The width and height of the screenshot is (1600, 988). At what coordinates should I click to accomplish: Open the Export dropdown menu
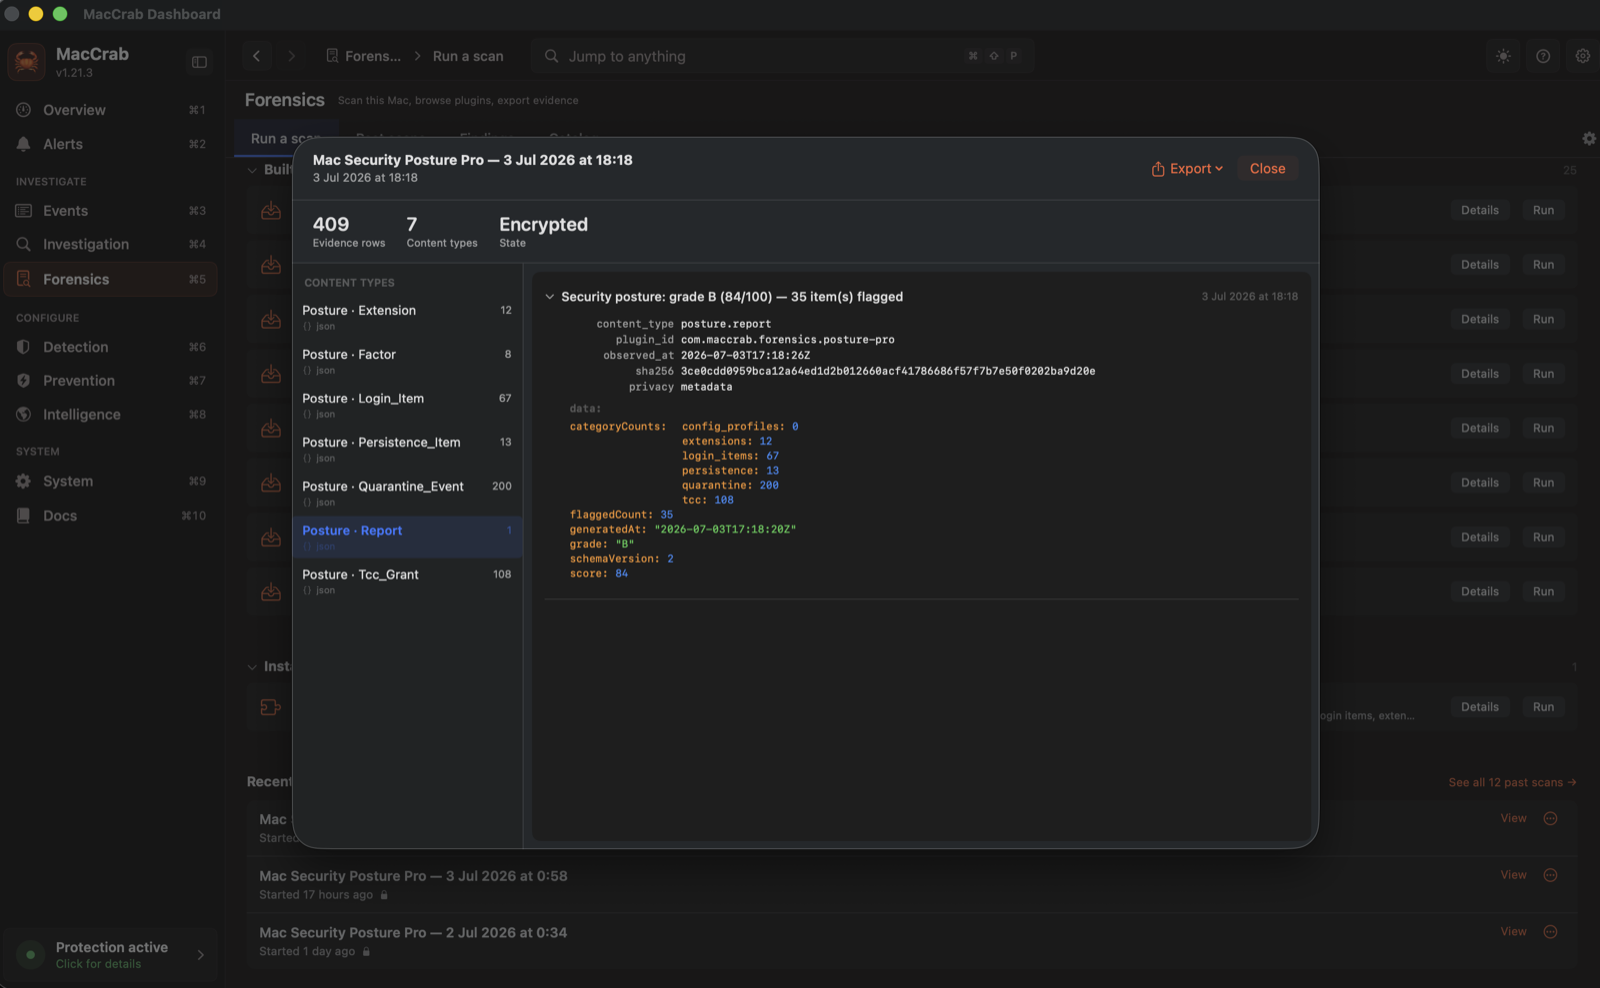point(1187,169)
